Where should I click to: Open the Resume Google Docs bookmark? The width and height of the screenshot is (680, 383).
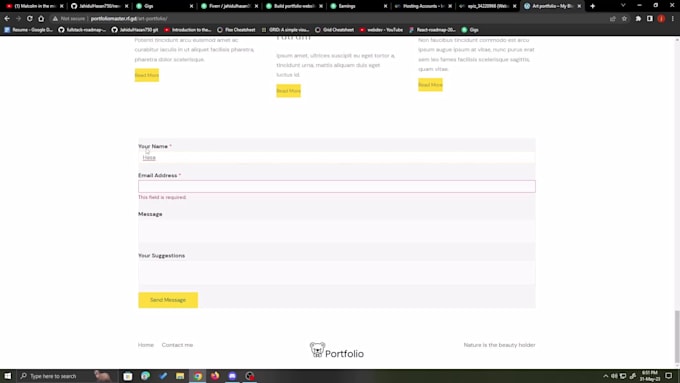click(x=28, y=30)
